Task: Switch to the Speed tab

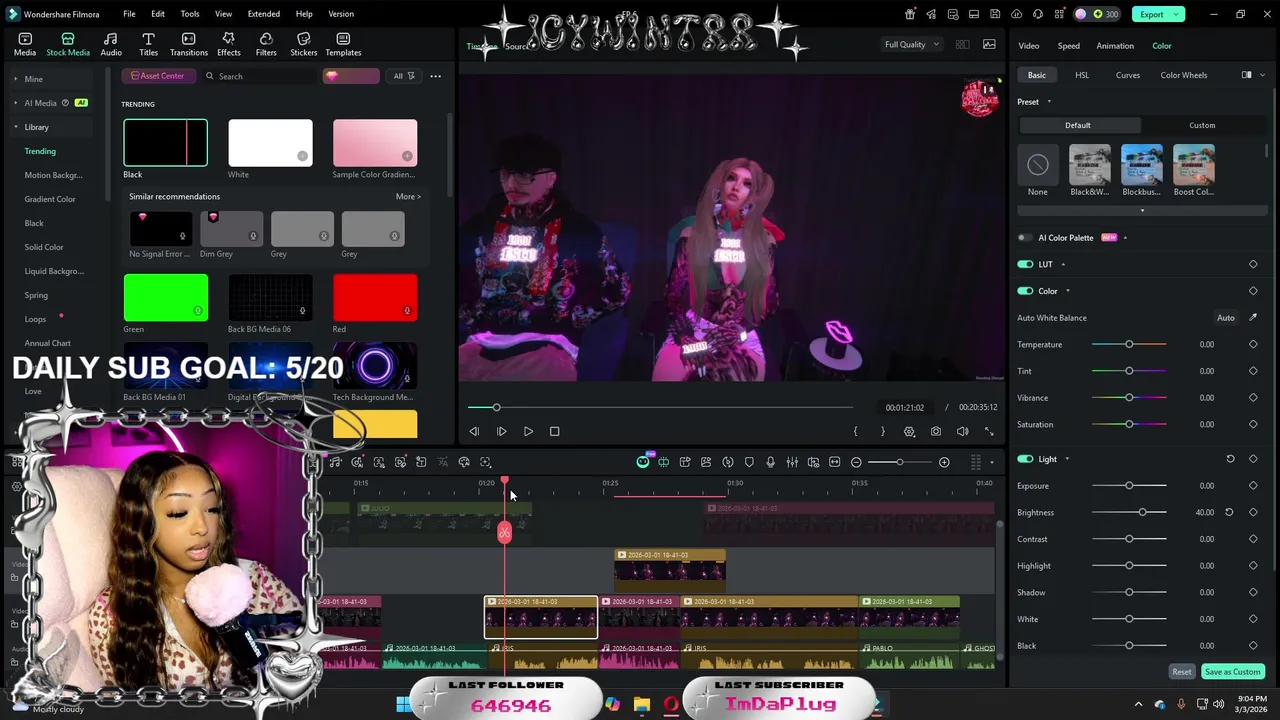Action: (x=1068, y=46)
